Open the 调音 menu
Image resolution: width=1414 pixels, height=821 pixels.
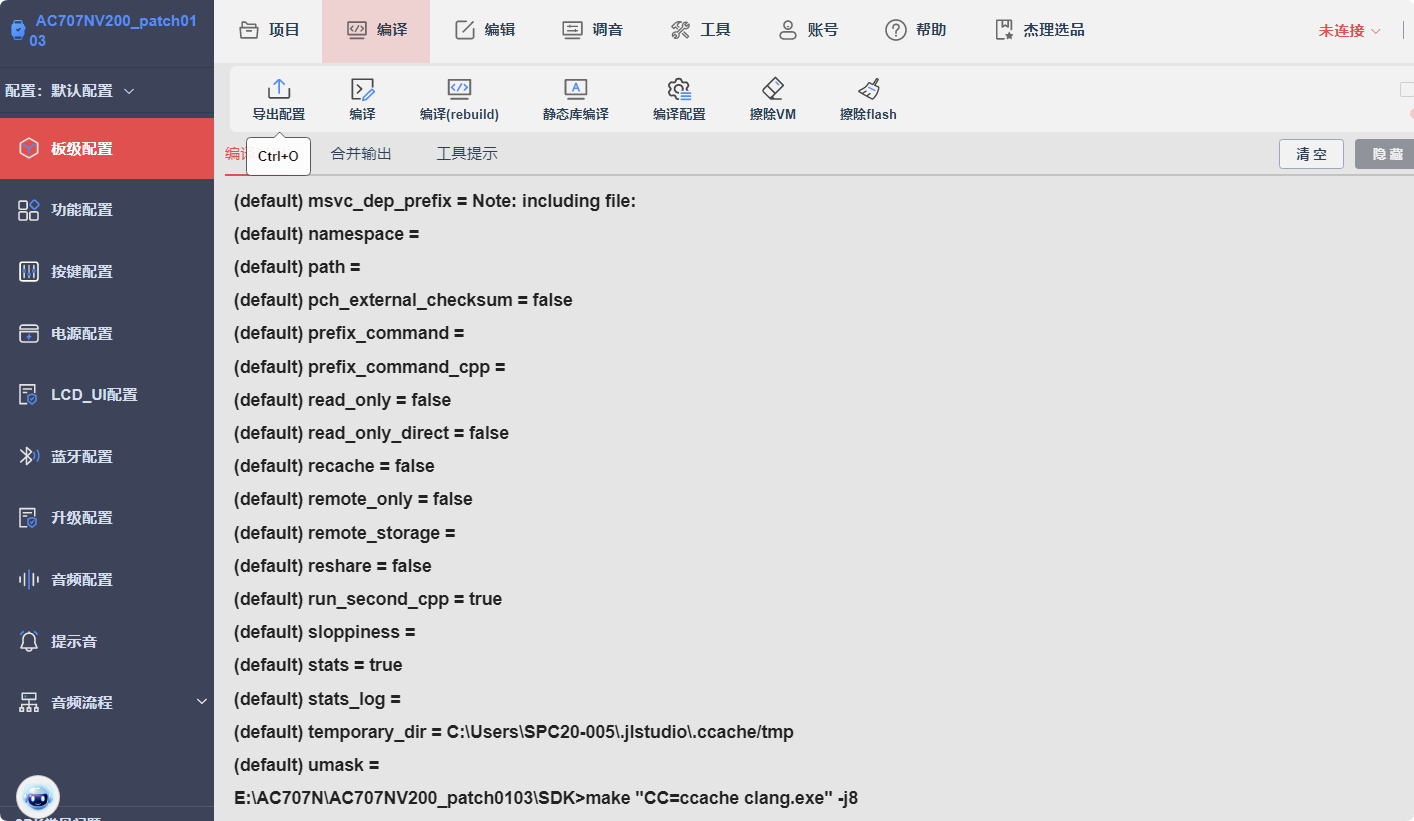(593, 30)
